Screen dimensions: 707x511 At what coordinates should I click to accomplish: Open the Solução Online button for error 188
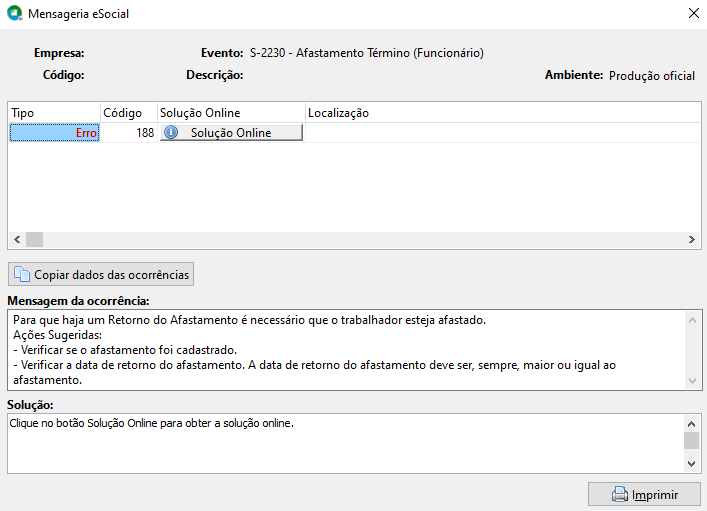click(231, 133)
